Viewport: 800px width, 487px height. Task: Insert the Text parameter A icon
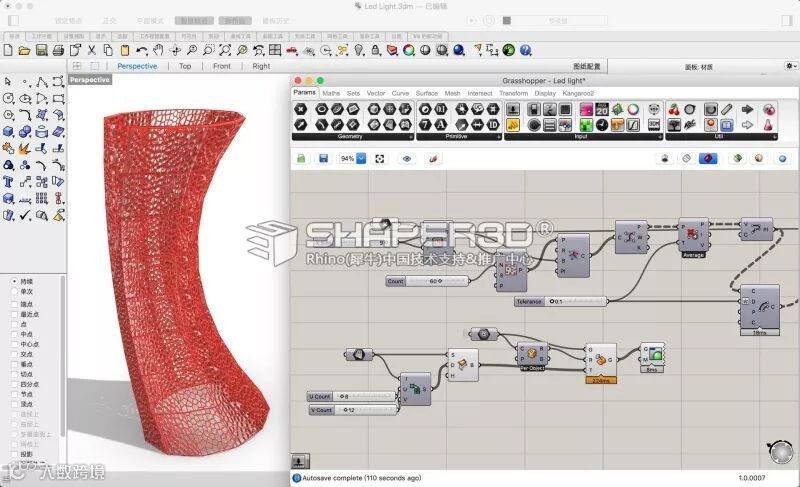[x=440, y=124]
